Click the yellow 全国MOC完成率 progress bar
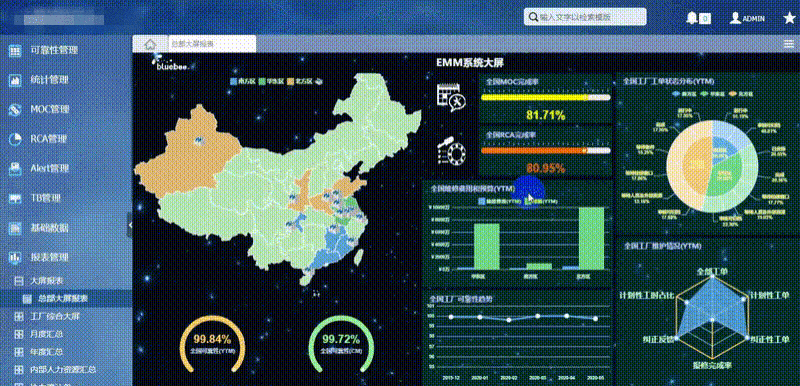 (545, 97)
